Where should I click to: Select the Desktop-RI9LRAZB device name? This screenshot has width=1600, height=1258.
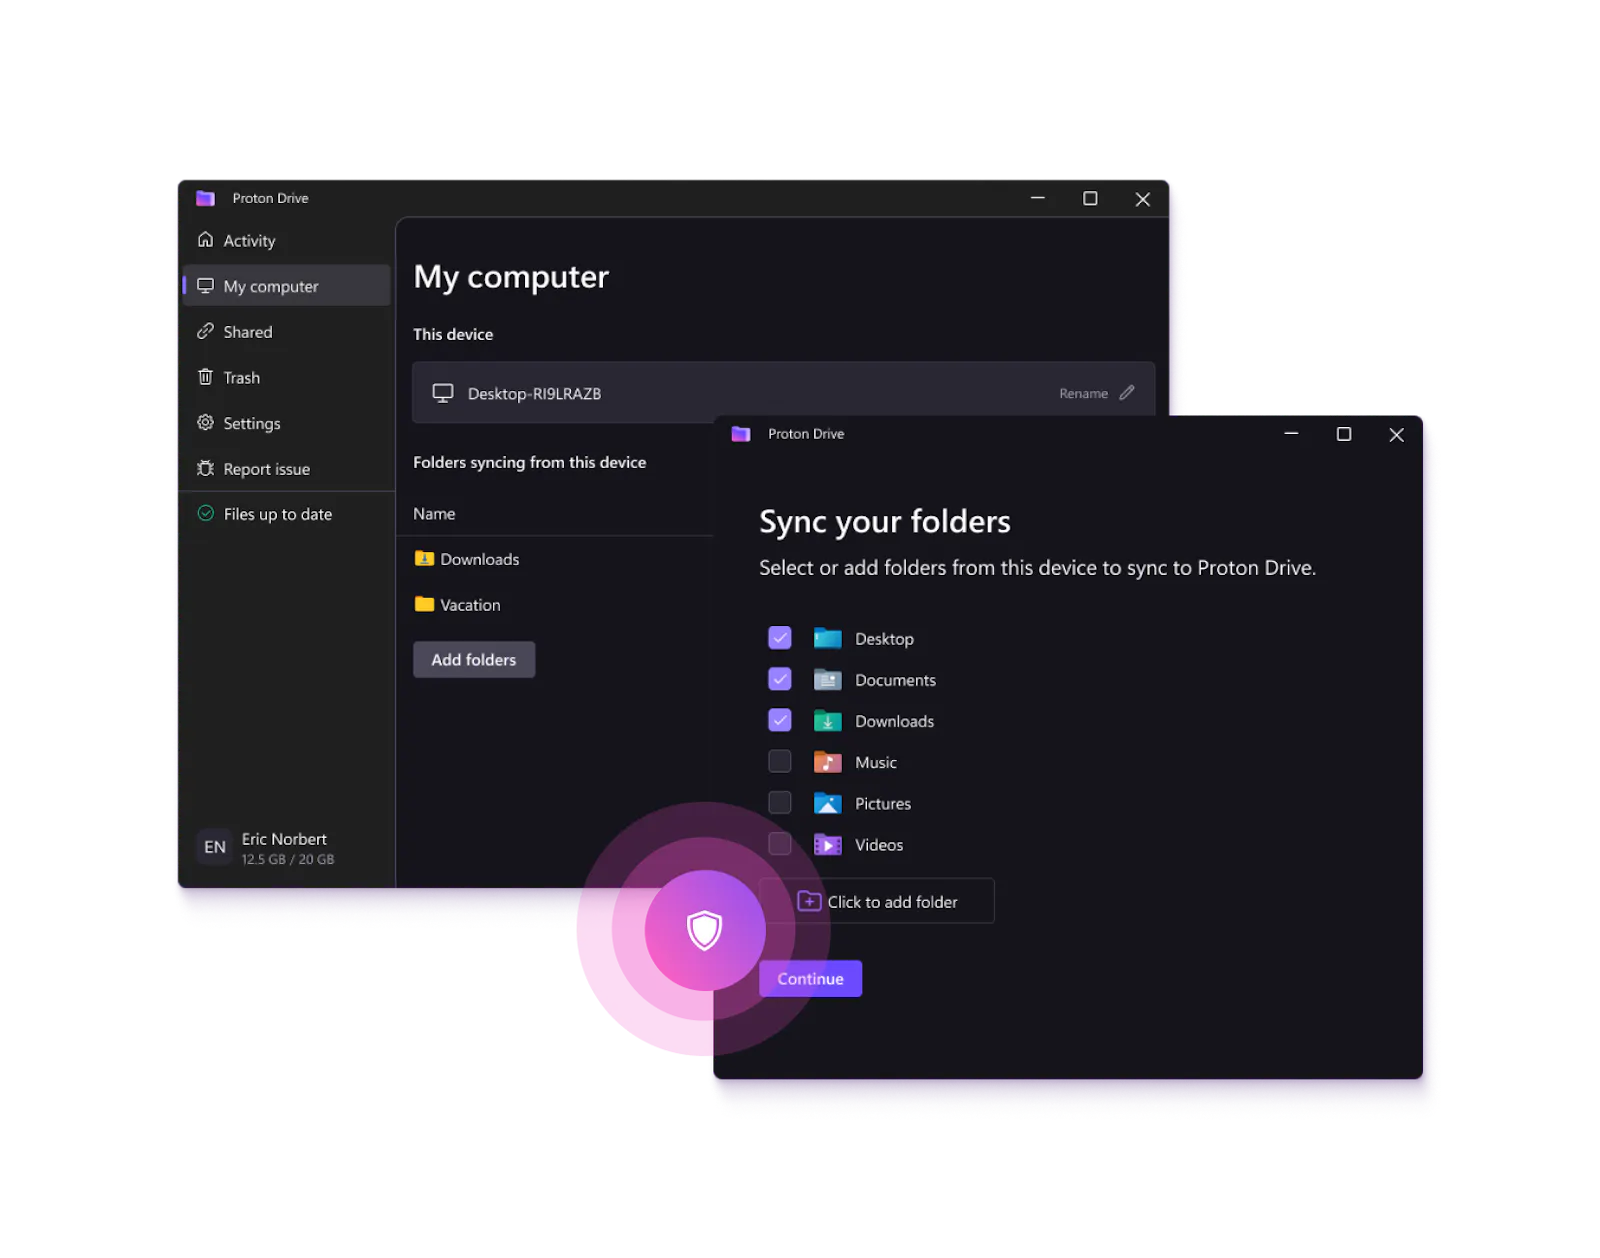pyautogui.click(x=534, y=394)
